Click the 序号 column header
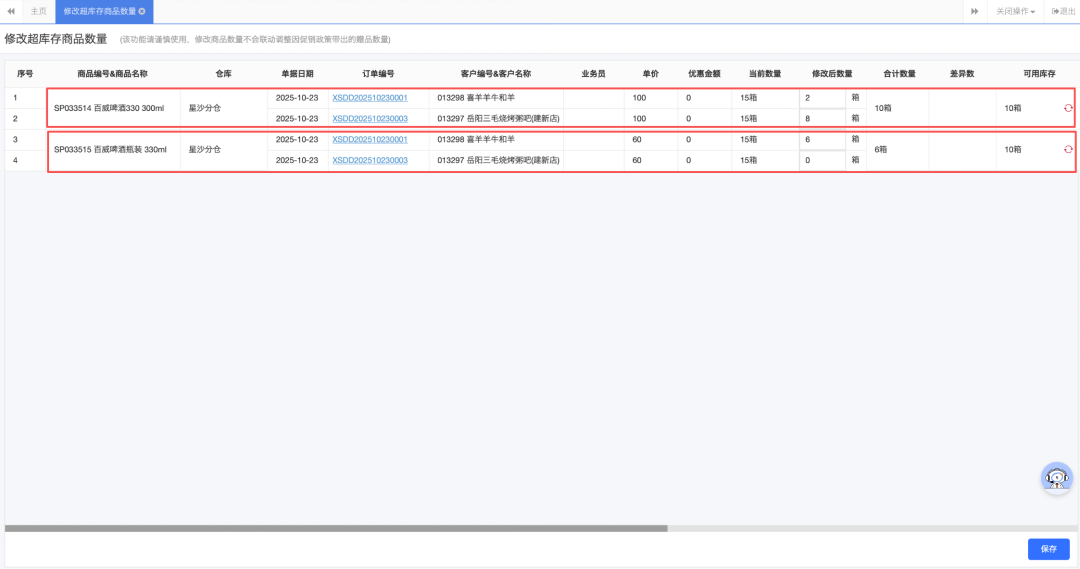Viewport: 1080px width, 569px height. [25, 74]
